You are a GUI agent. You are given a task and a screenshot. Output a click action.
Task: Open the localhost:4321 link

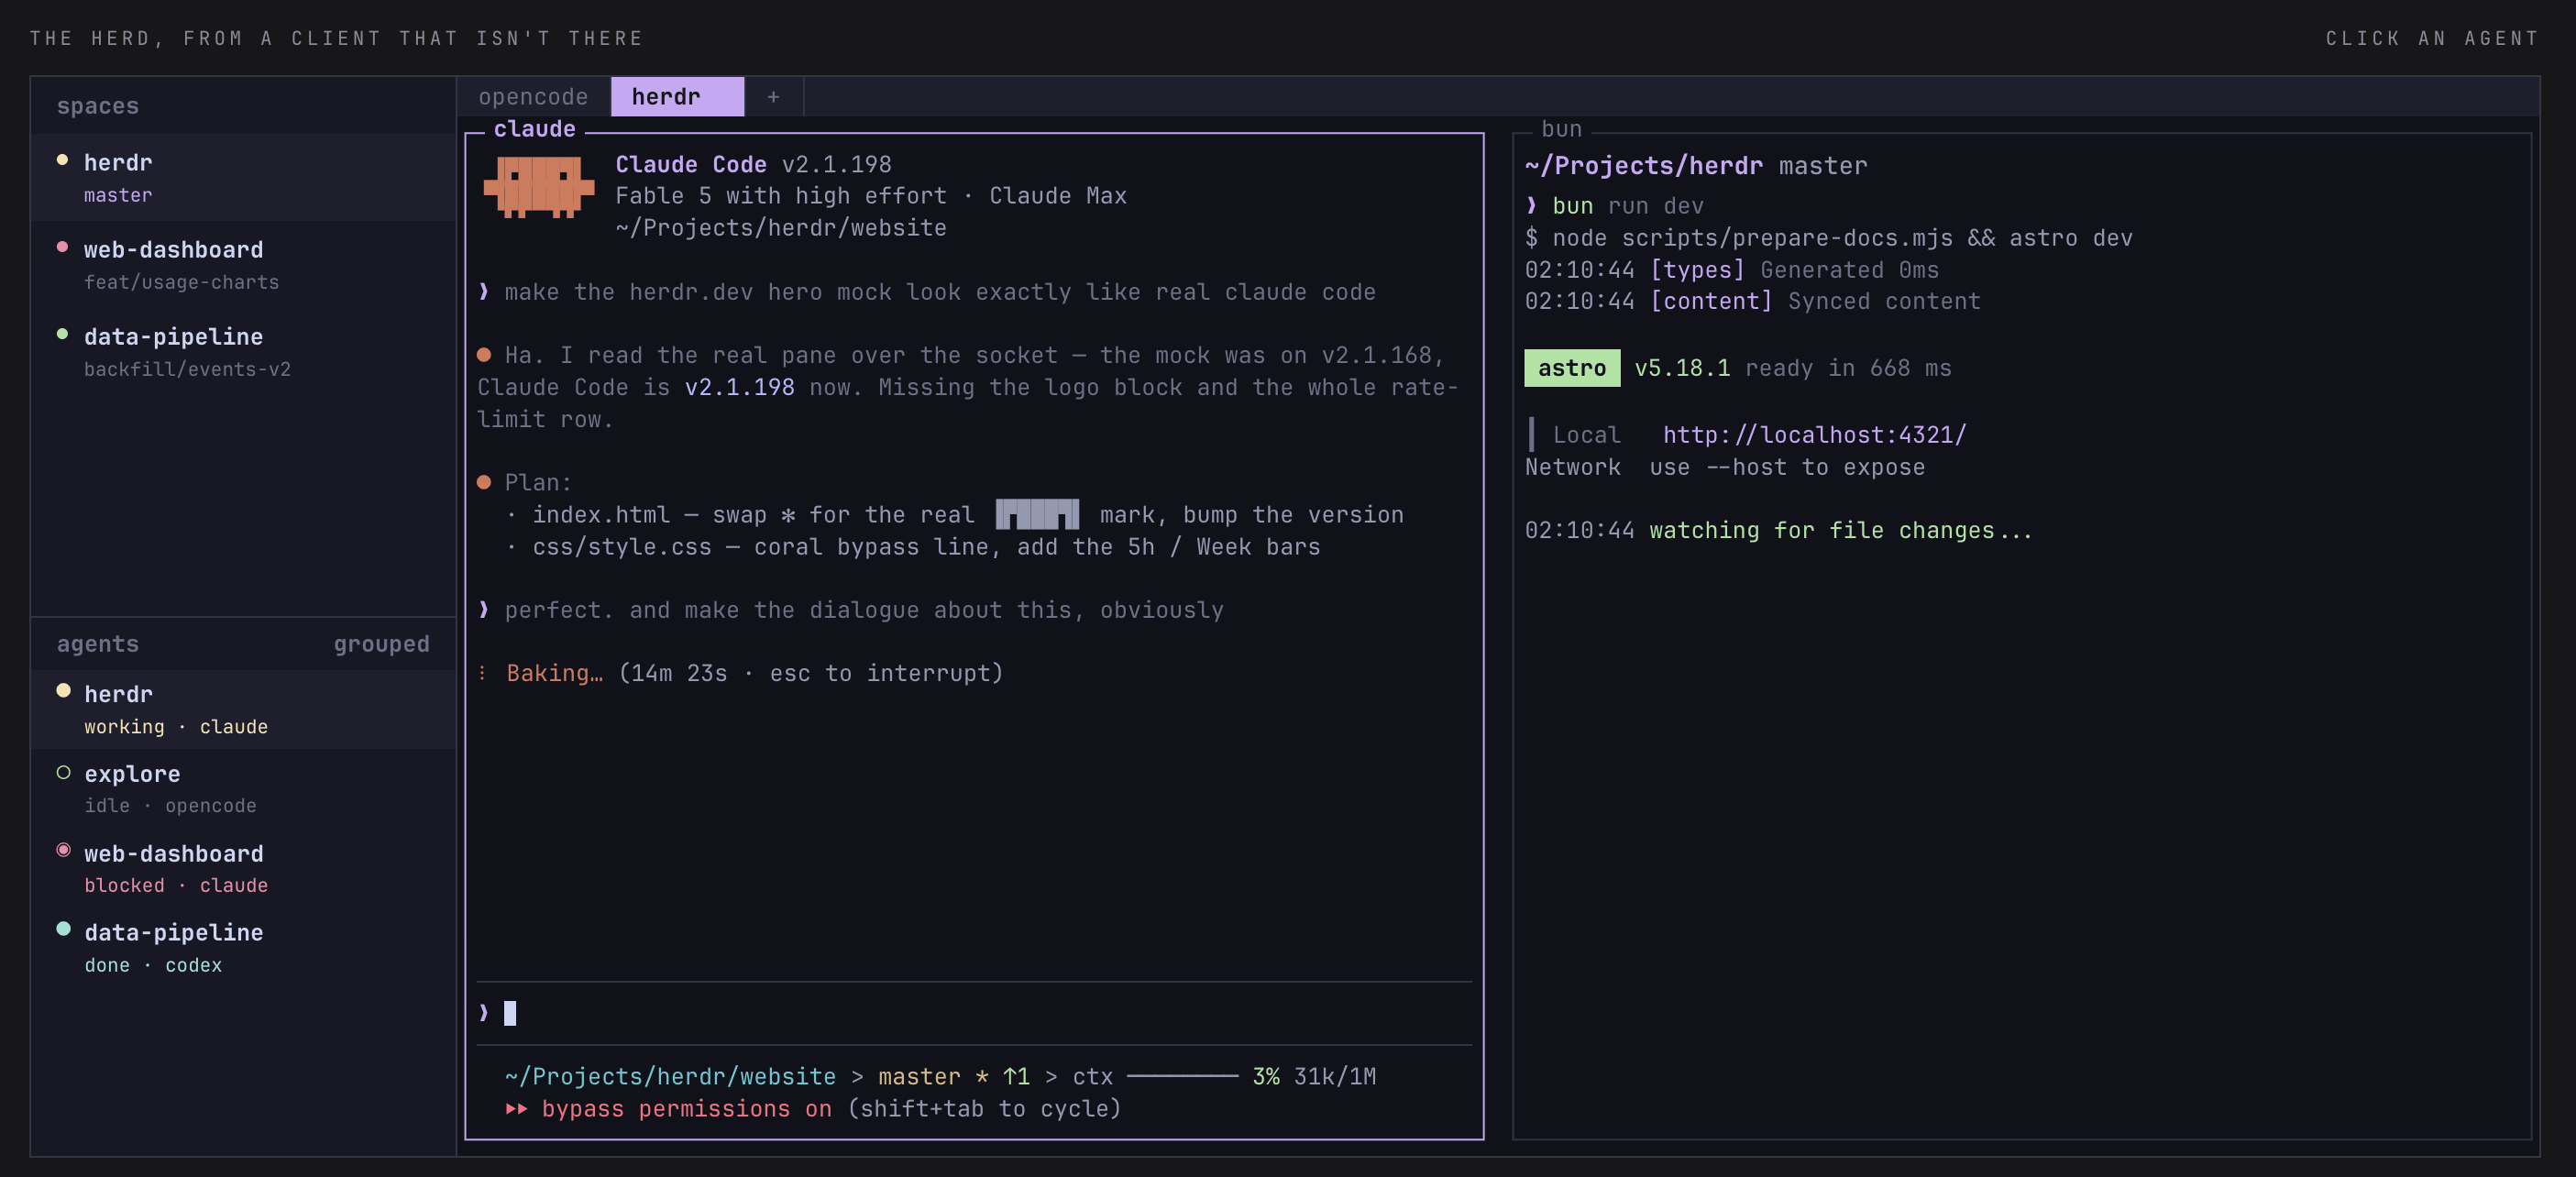pos(1814,435)
